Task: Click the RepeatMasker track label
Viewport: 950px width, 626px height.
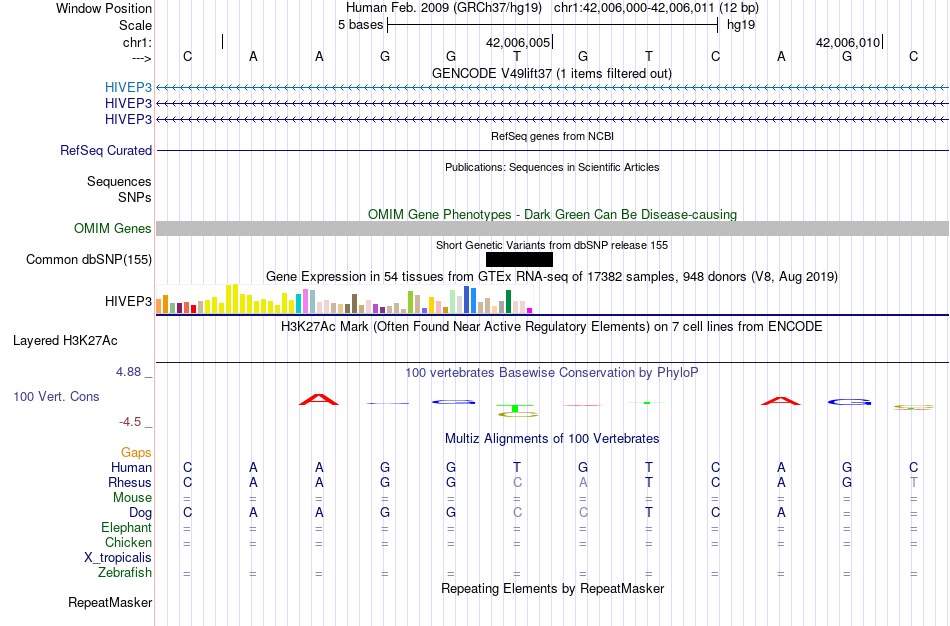Action: [110, 602]
